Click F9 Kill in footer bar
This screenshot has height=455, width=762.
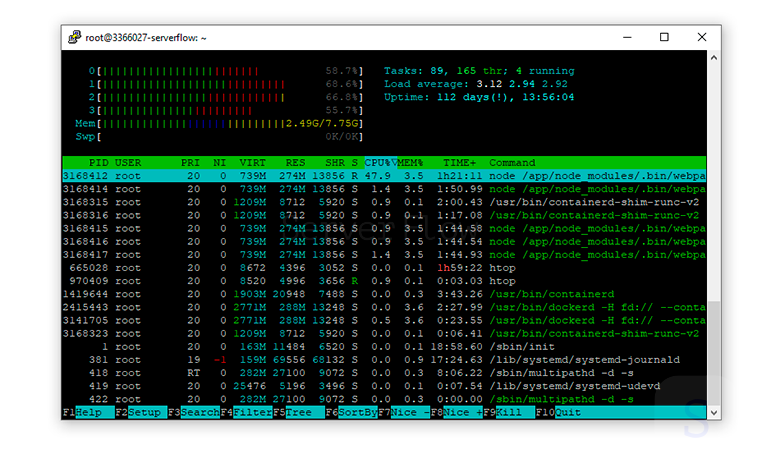tap(509, 413)
